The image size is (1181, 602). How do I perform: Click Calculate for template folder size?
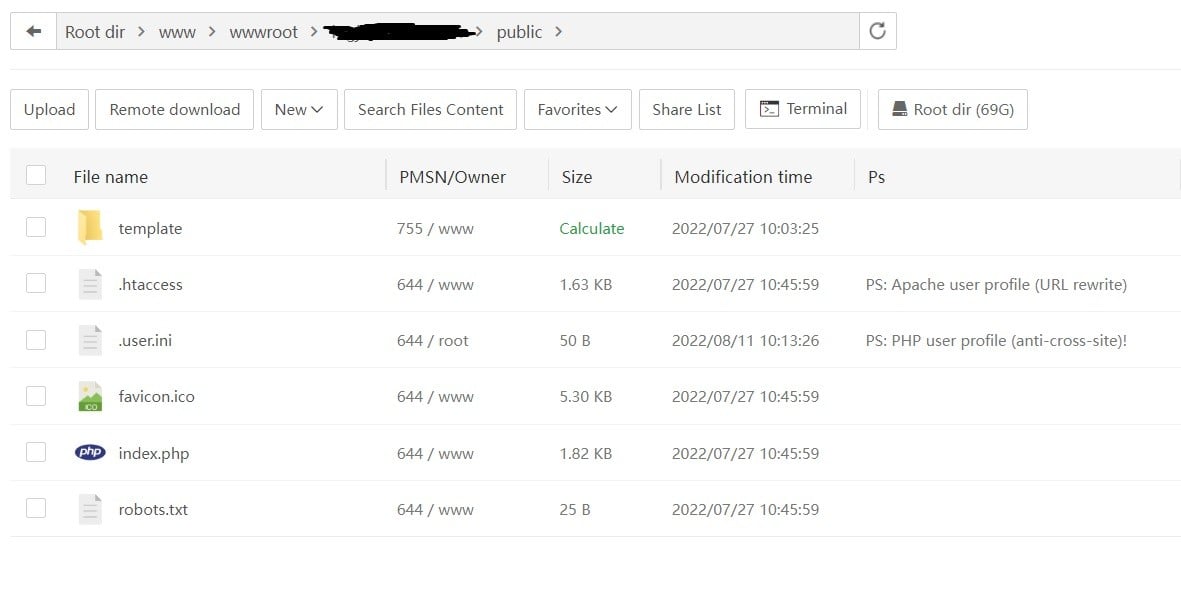[x=591, y=229]
